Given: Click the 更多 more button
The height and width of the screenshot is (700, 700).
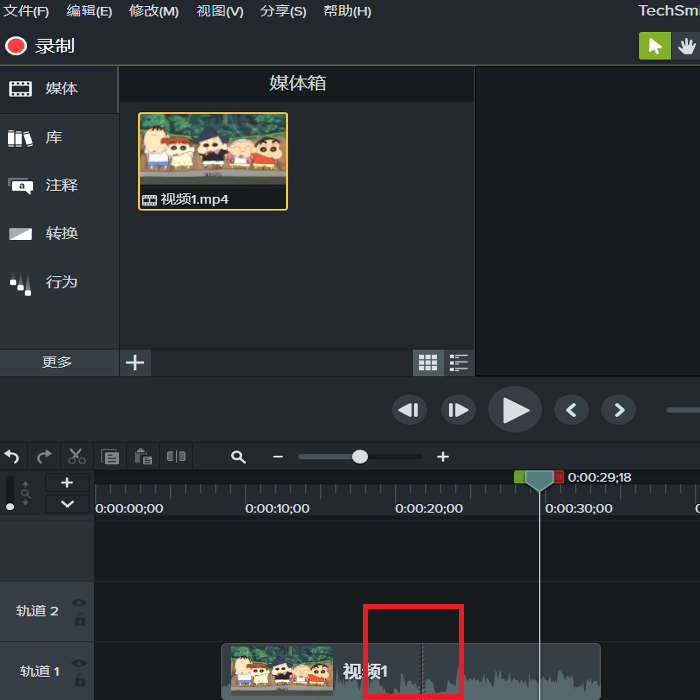Looking at the screenshot, I should 59,362.
